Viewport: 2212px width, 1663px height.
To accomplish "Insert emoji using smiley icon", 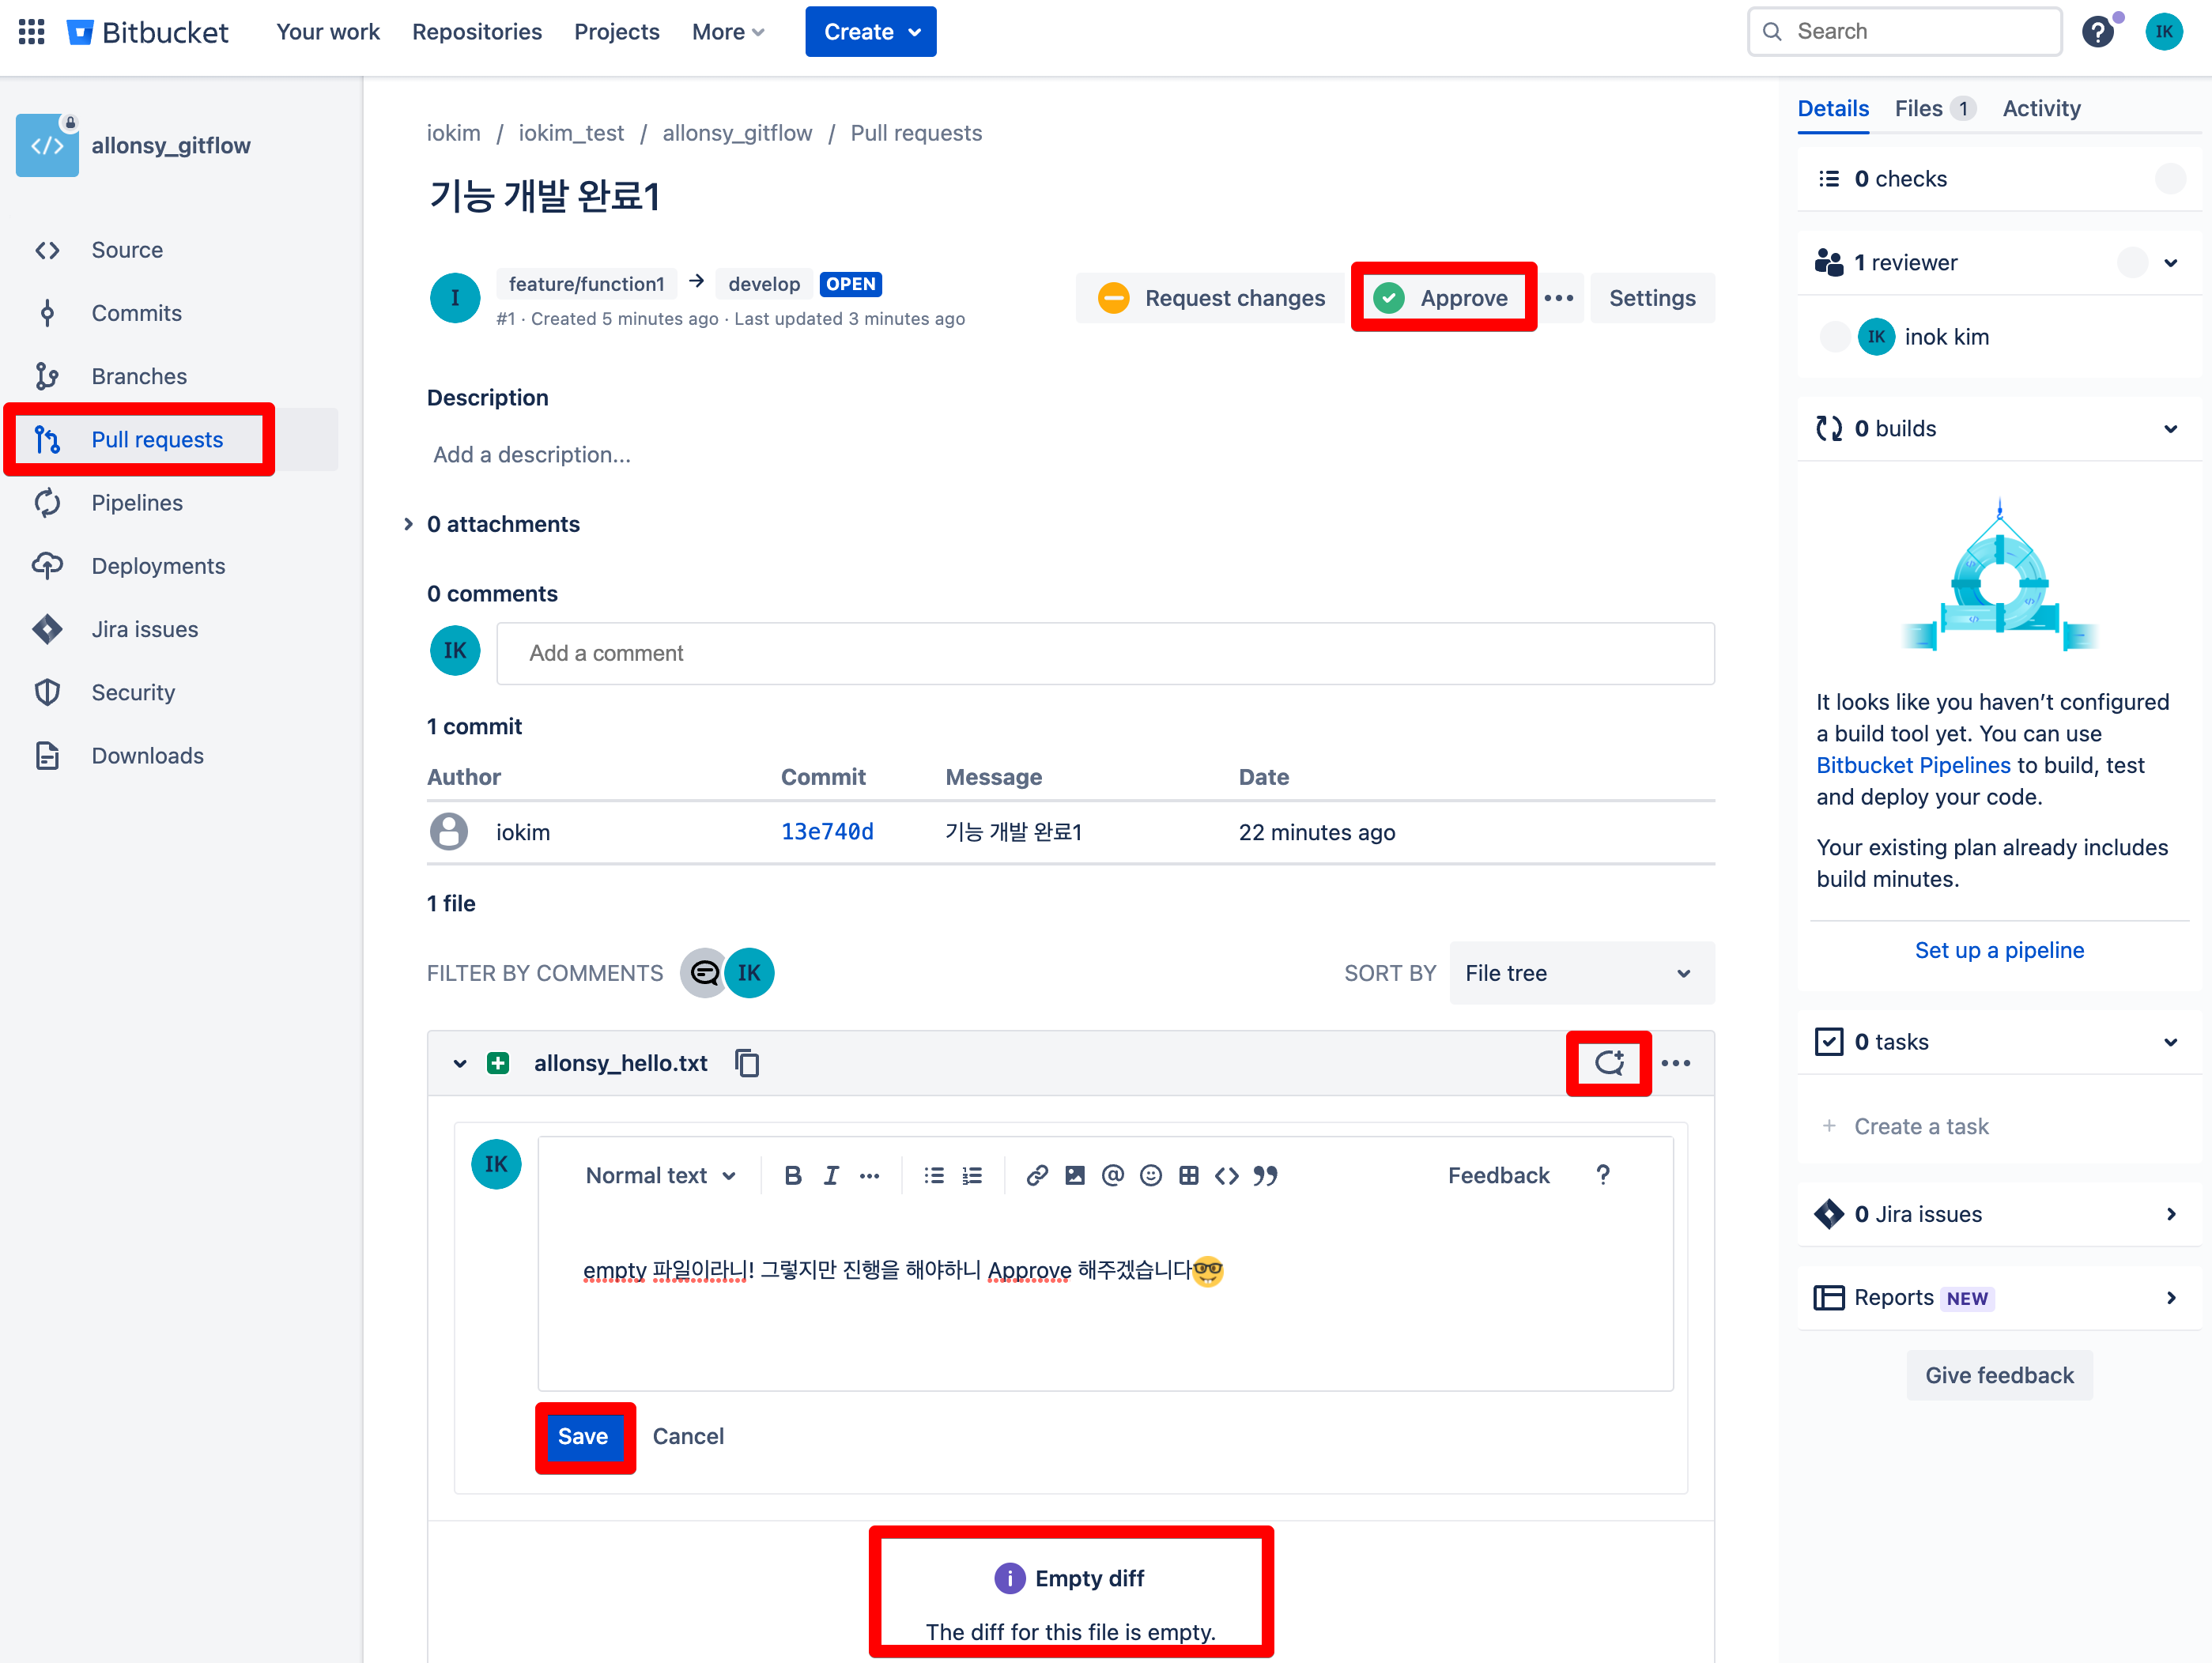I will coord(1150,1175).
